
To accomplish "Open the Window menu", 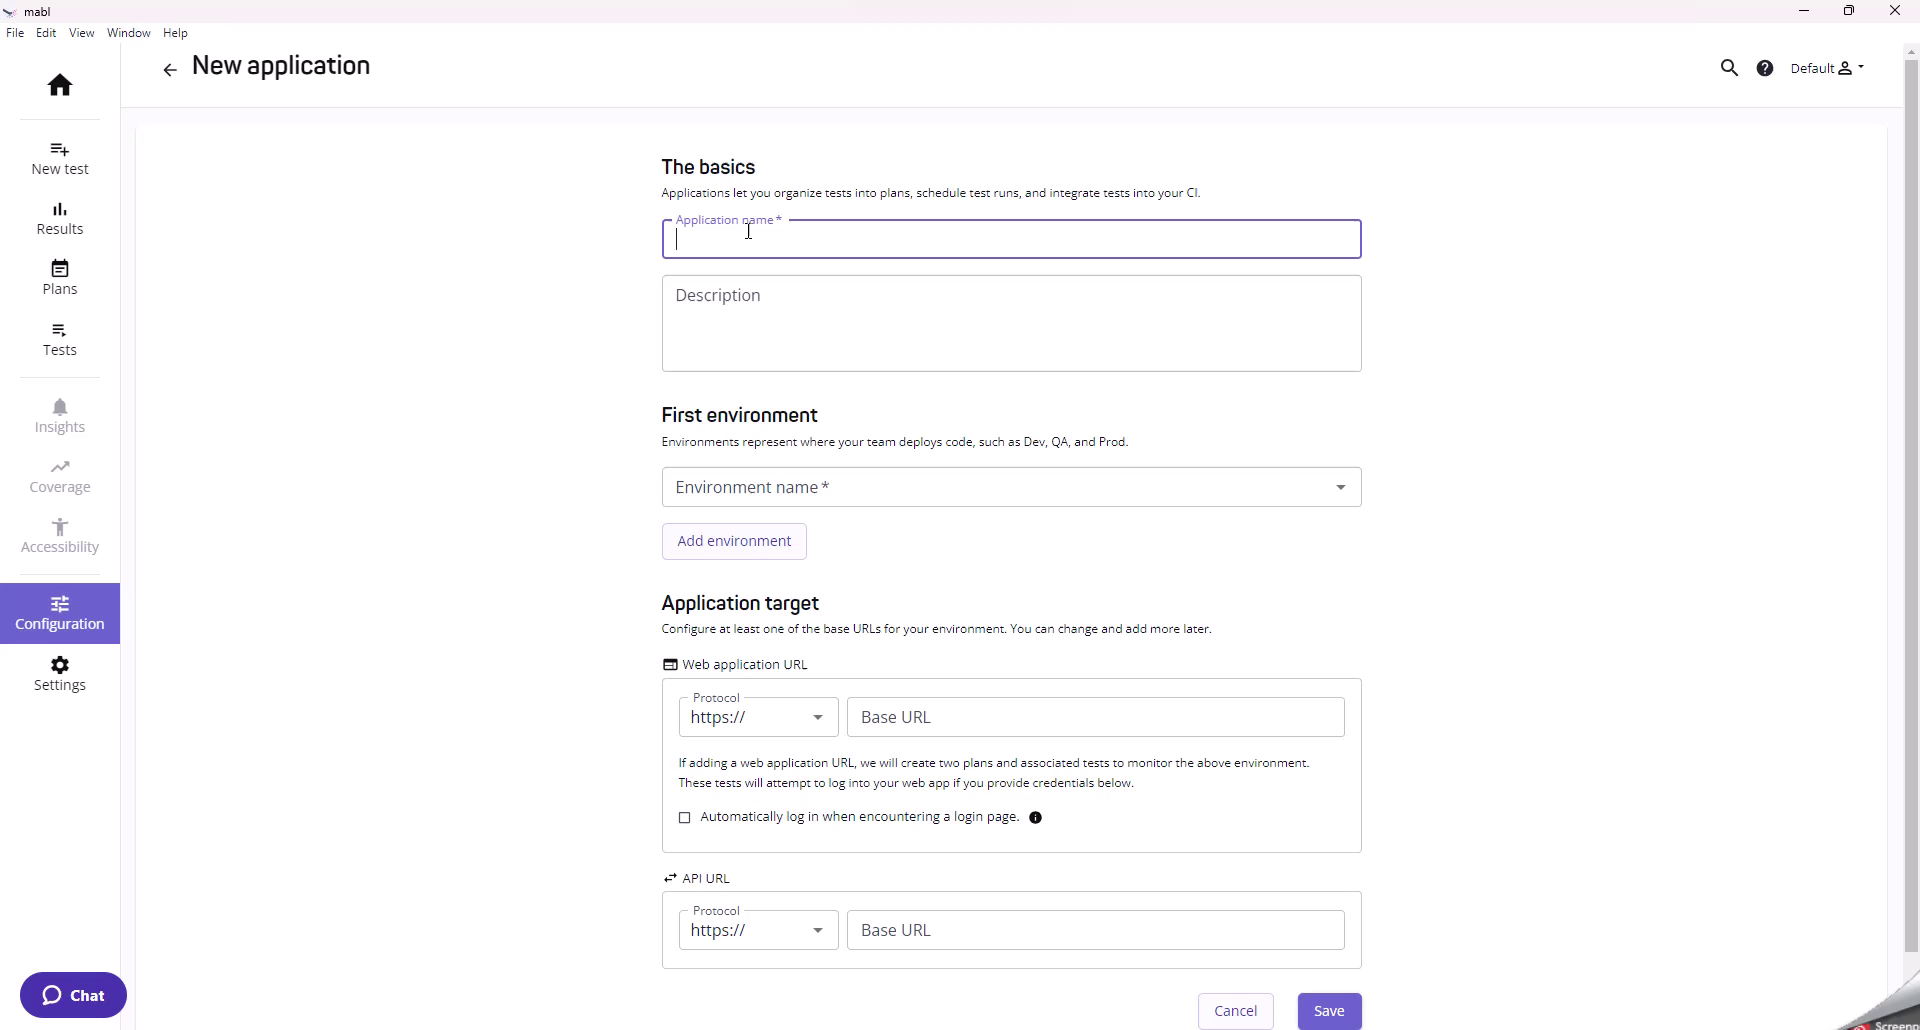I will (128, 32).
